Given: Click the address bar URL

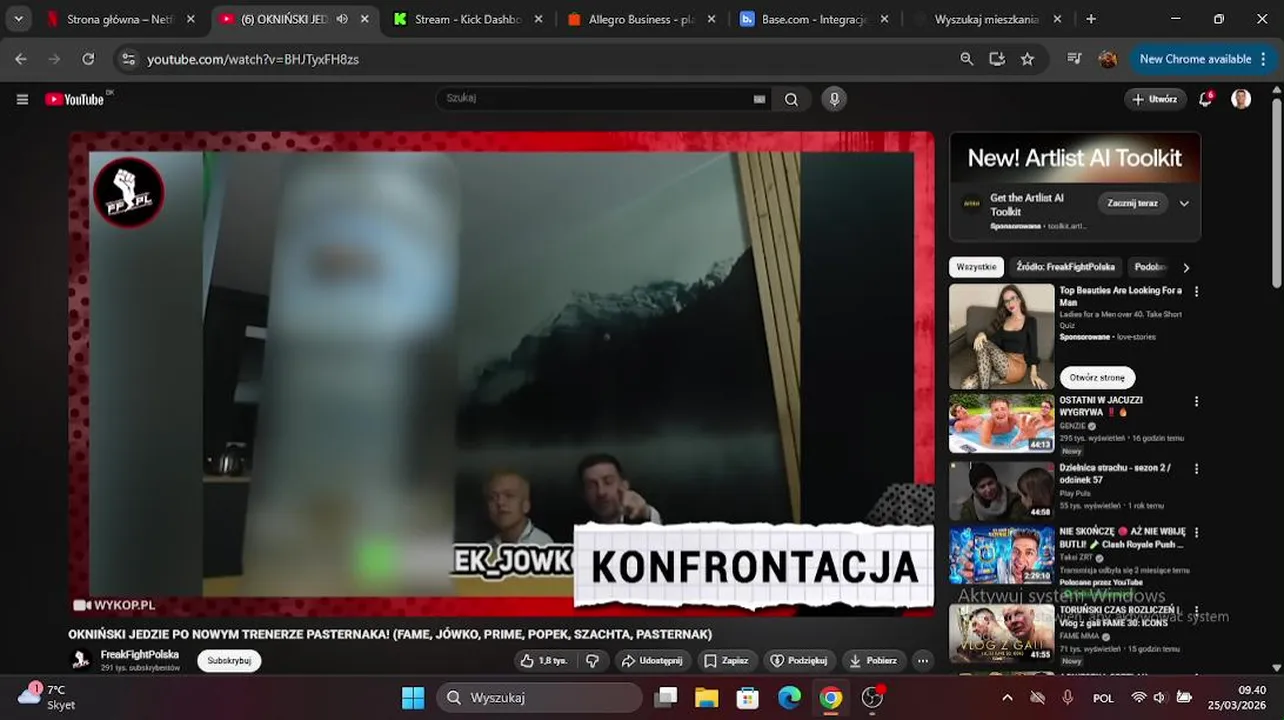Looking at the screenshot, I should point(253,59).
